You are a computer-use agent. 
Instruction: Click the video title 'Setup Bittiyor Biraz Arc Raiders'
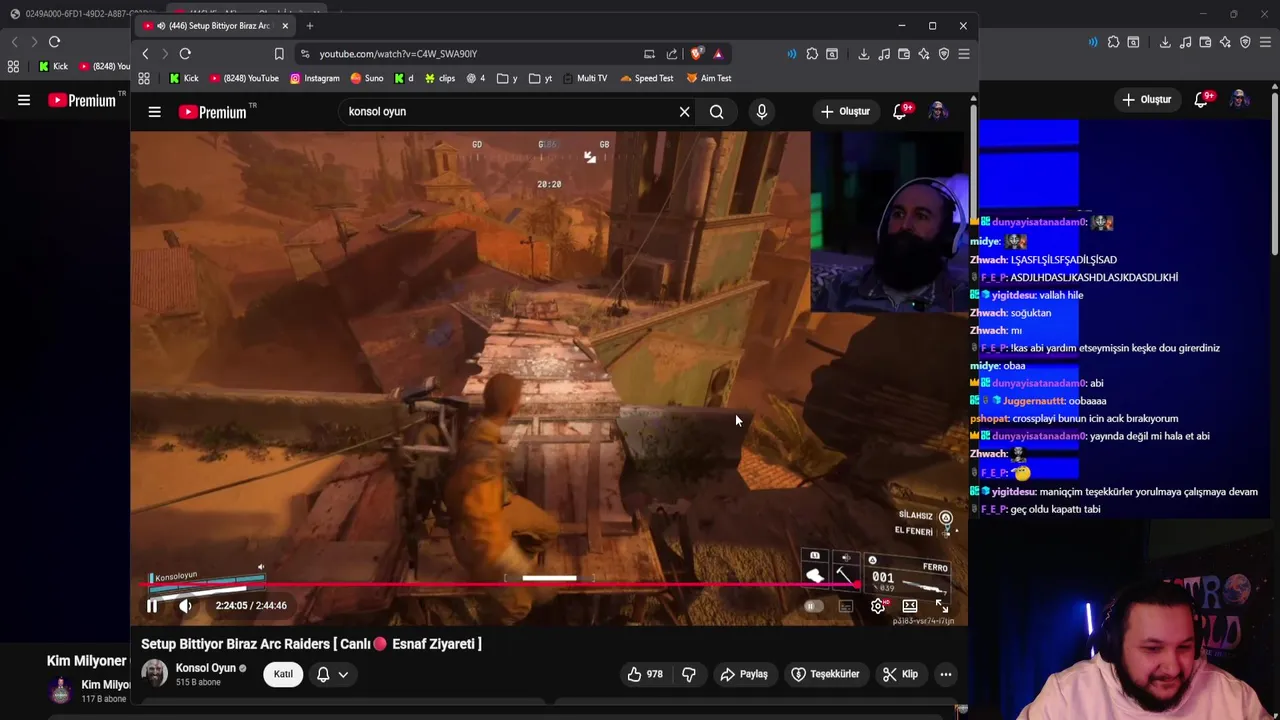coord(311,644)
